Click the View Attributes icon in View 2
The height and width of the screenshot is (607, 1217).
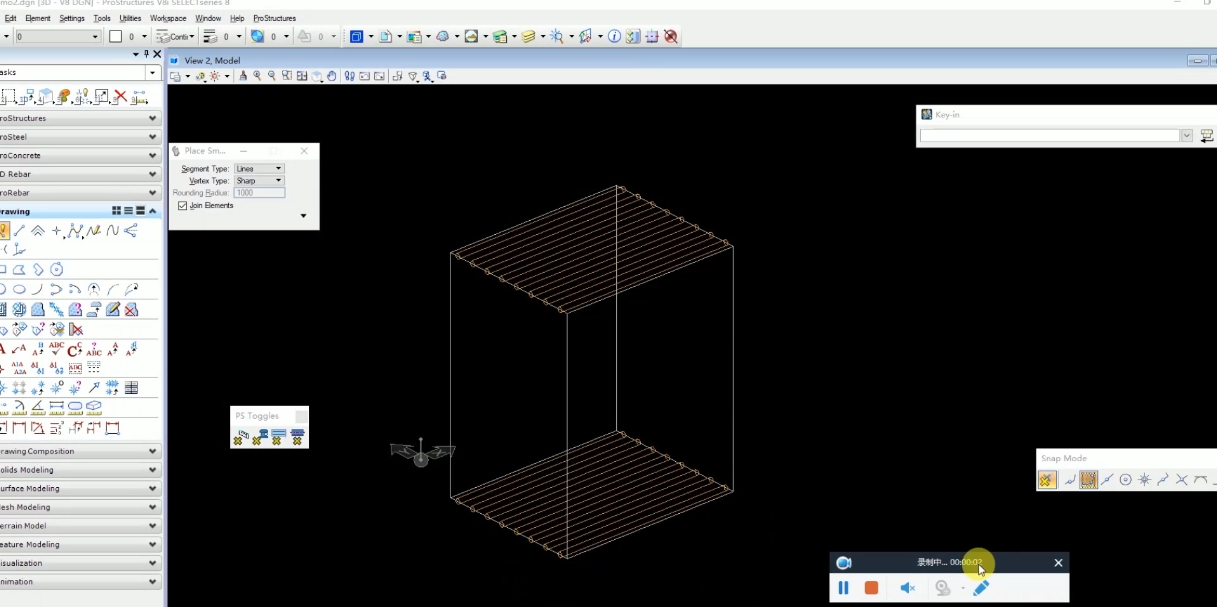tap(175, 76)
